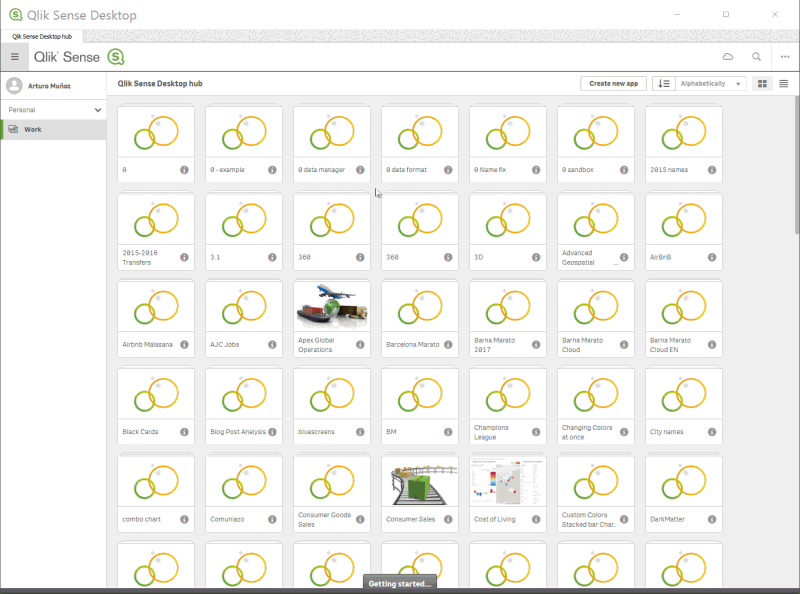Switch to list view
The width and height of the screenshot is (800, 594).
click(x=784, y=84)
